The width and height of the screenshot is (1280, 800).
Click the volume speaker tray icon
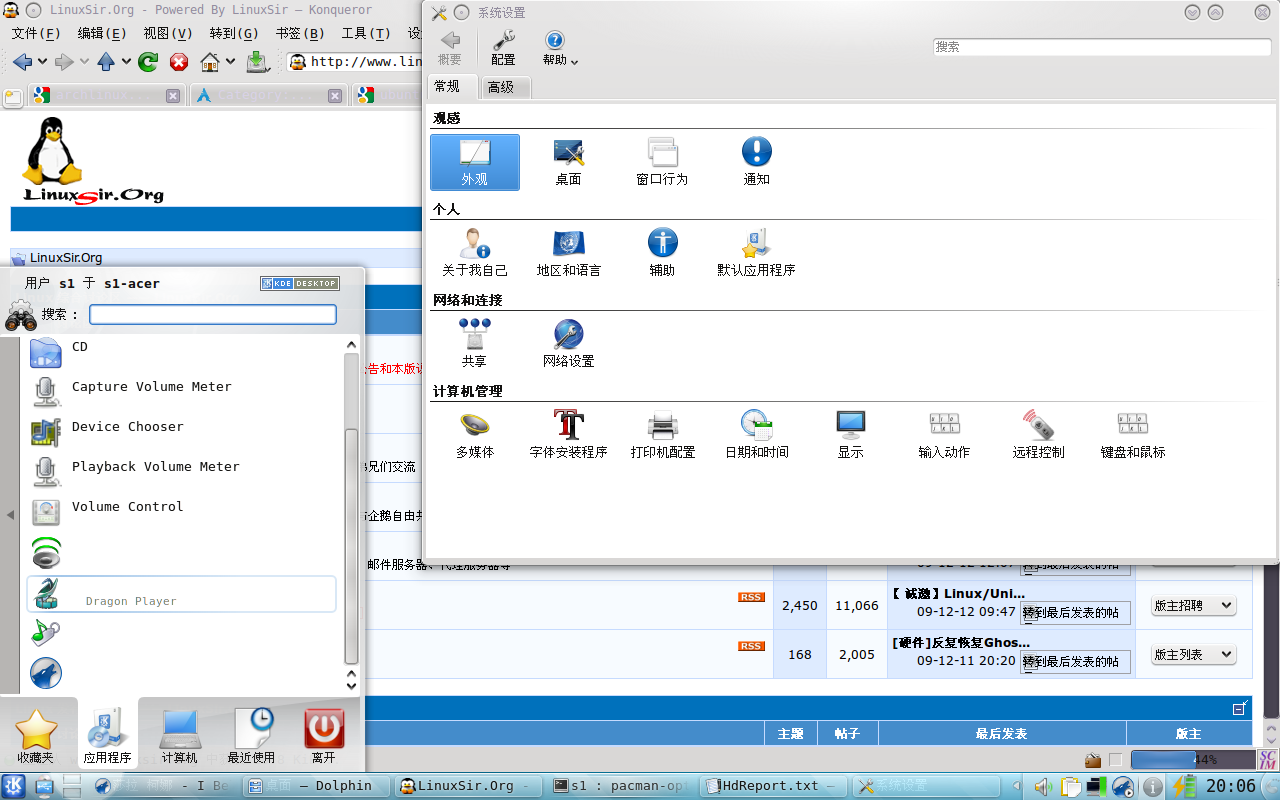(x=1042, y=786)
